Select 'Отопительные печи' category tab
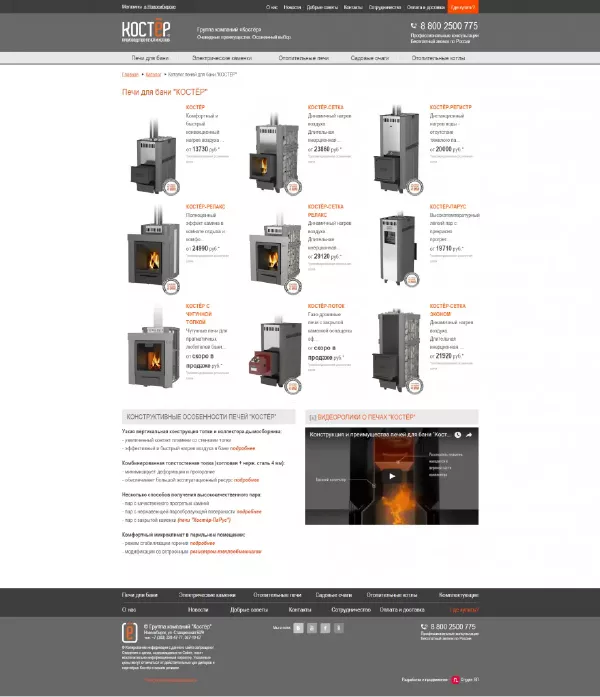The height and width of the screenshot is (697, 600). tap(304, 58)
